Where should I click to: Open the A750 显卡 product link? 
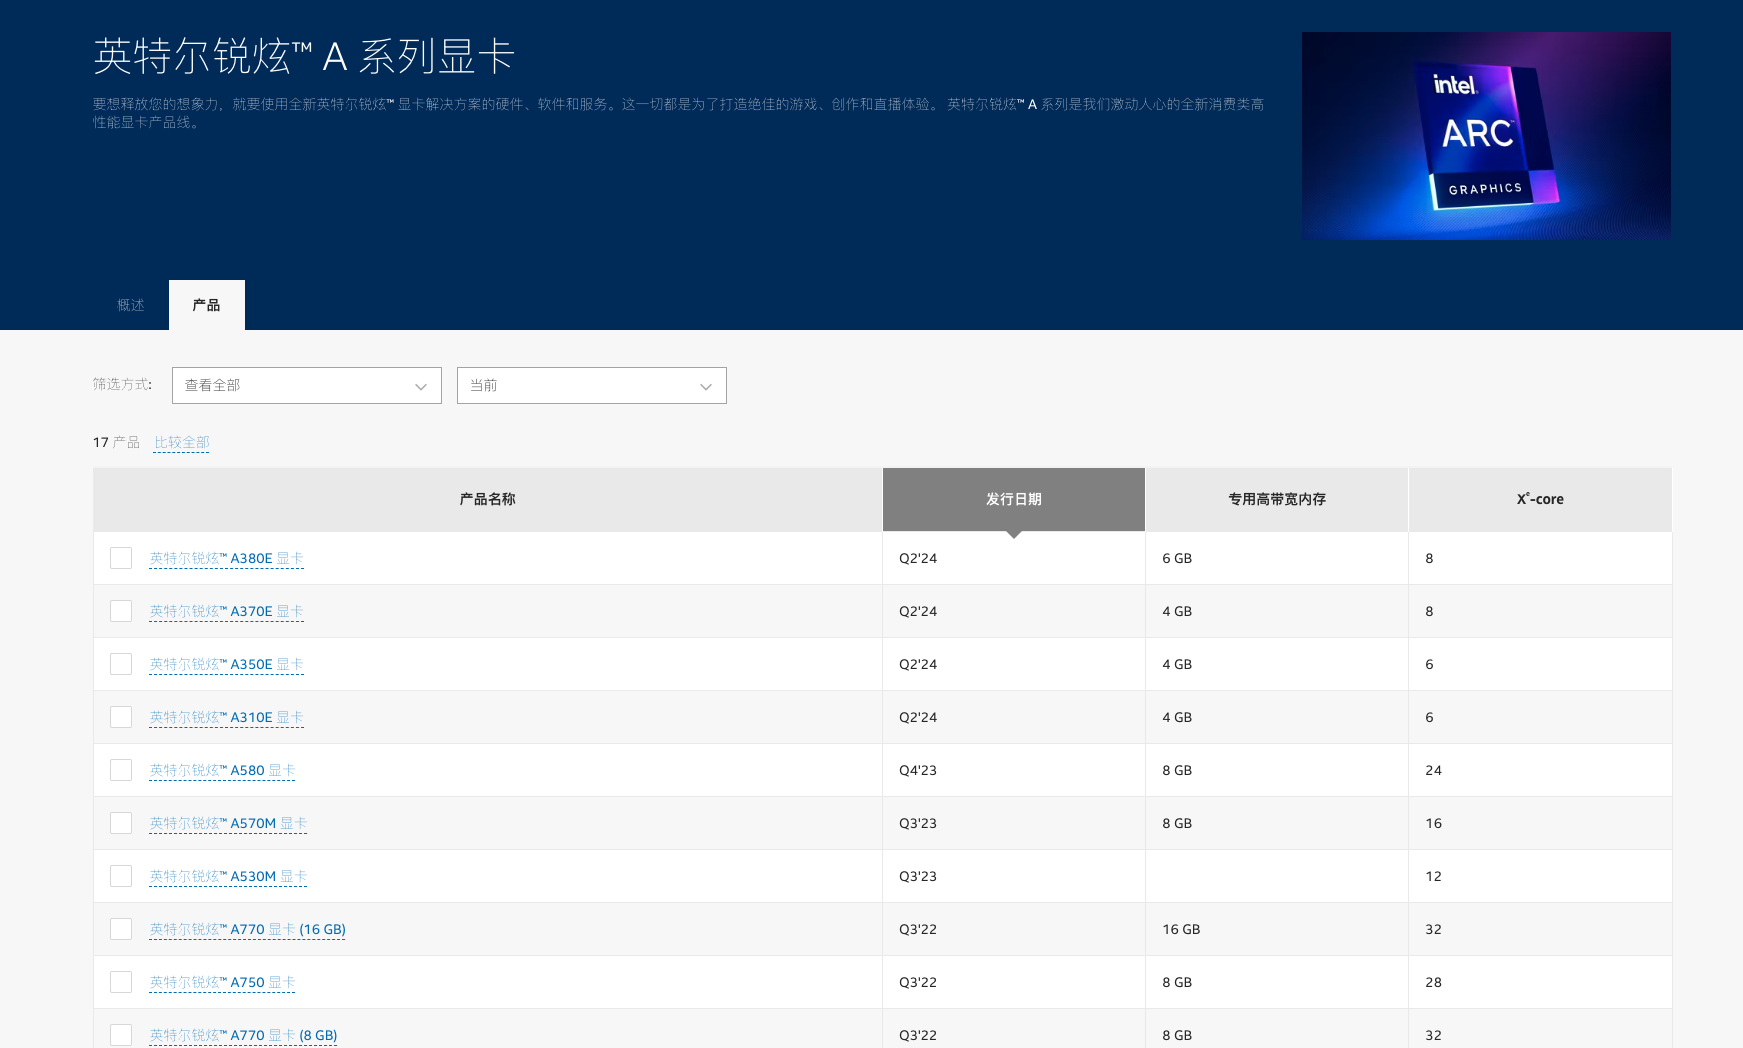pos(222,982)
